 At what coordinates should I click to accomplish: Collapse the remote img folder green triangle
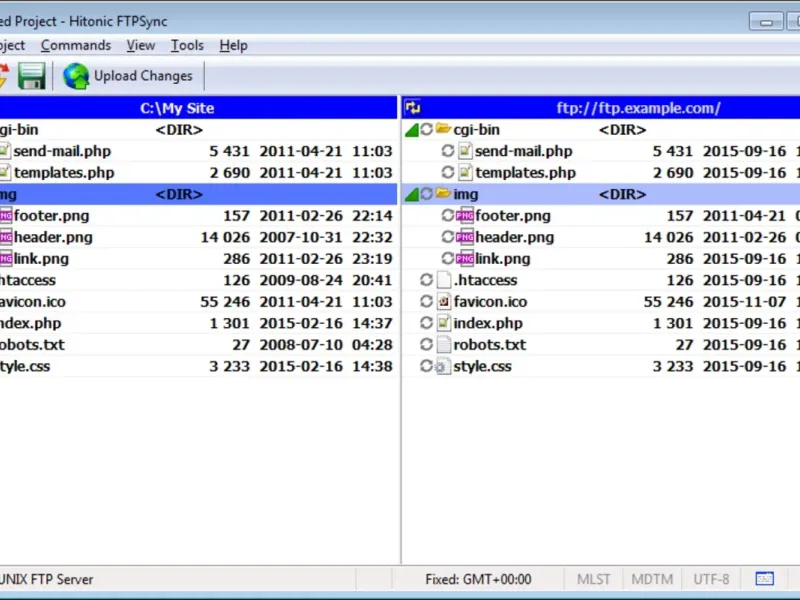[x=411, y=195]
